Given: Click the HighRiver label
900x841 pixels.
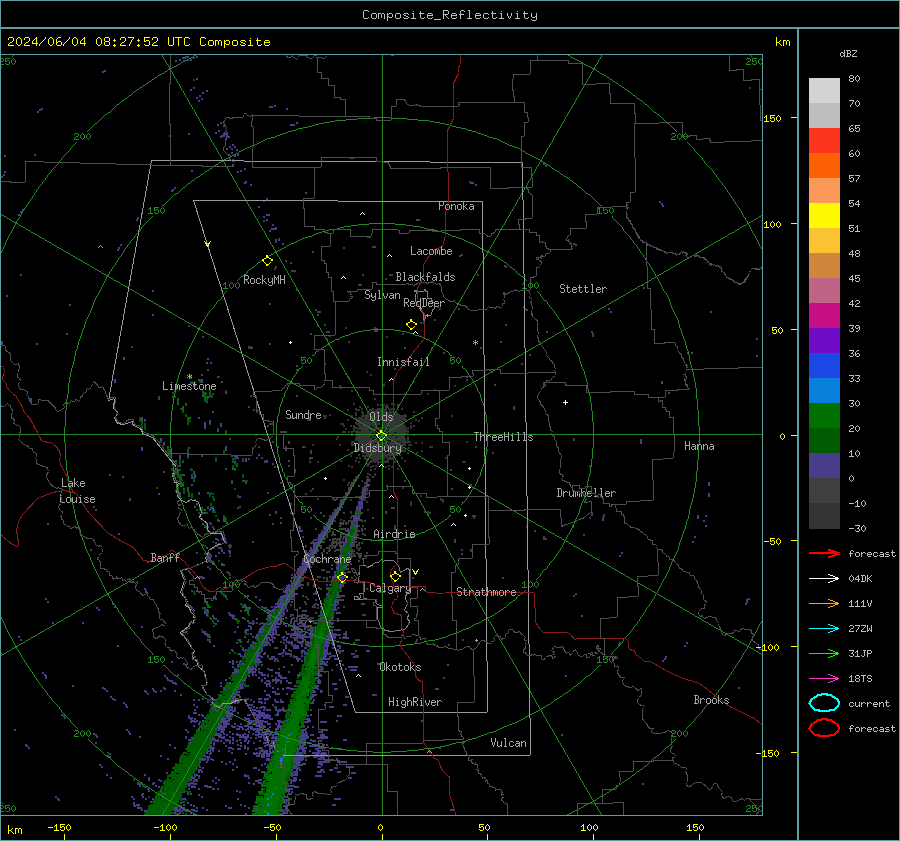Looking at the screenshot, I should coord(415,702).
